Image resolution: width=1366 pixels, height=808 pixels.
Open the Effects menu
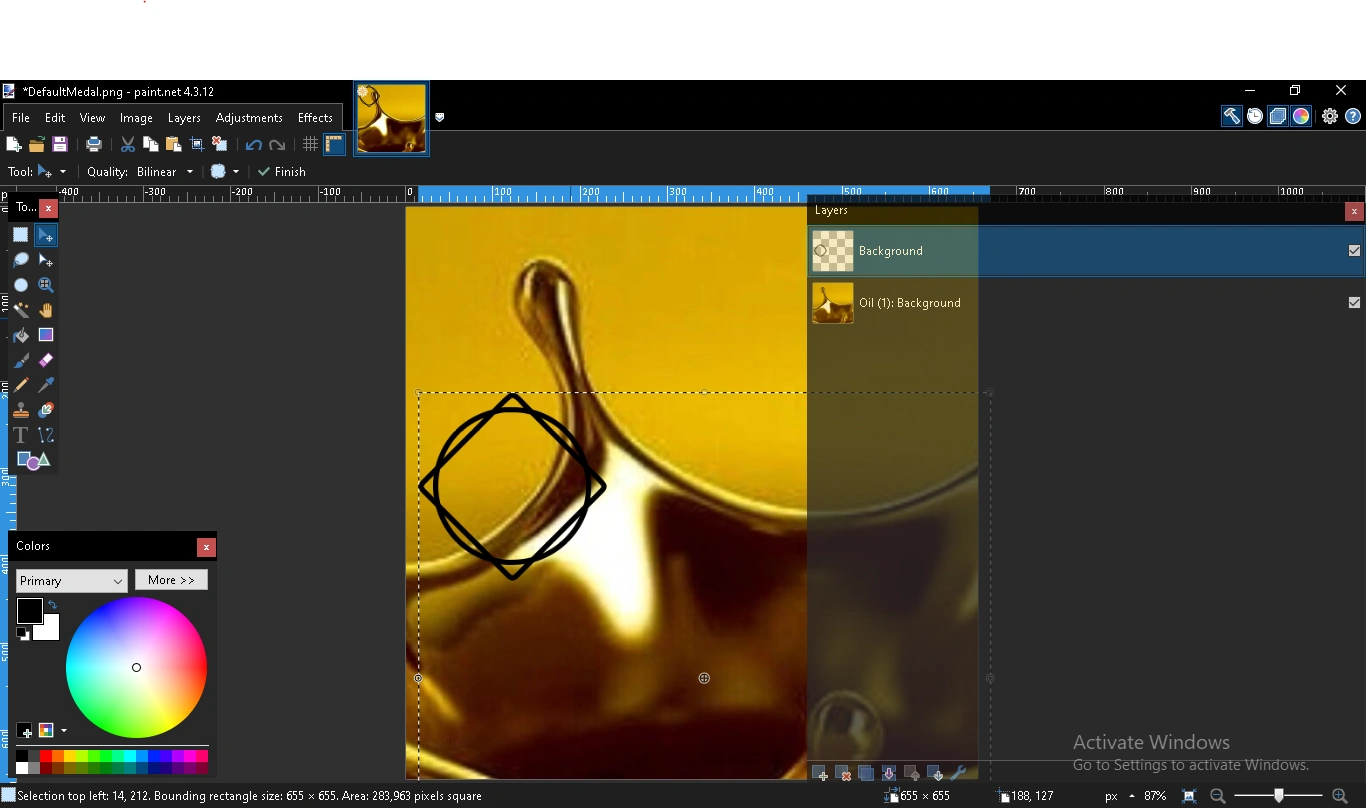click(x=316, y=118)
